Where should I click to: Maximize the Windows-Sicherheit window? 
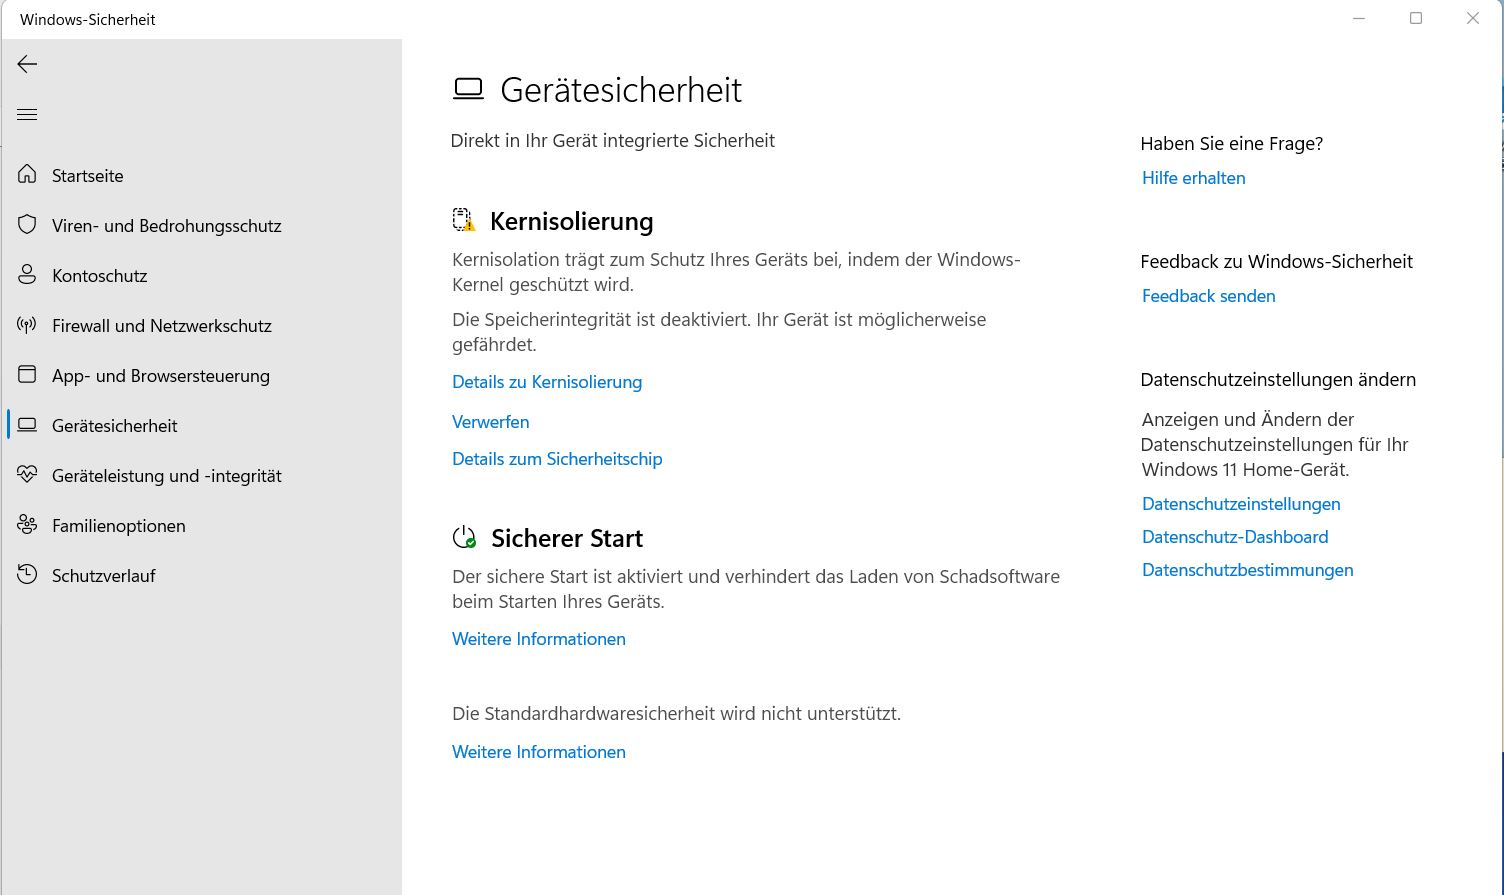point(1416,18)
